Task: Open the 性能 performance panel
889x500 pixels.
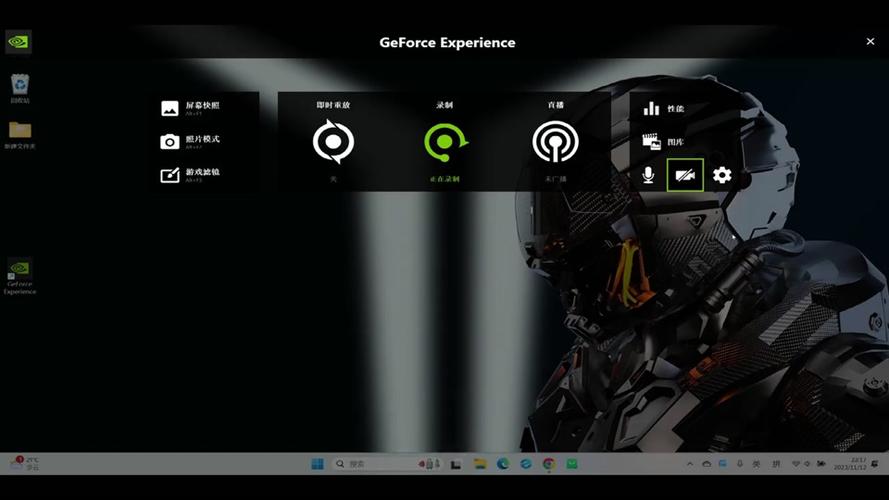Action: (x=663, y=108)
